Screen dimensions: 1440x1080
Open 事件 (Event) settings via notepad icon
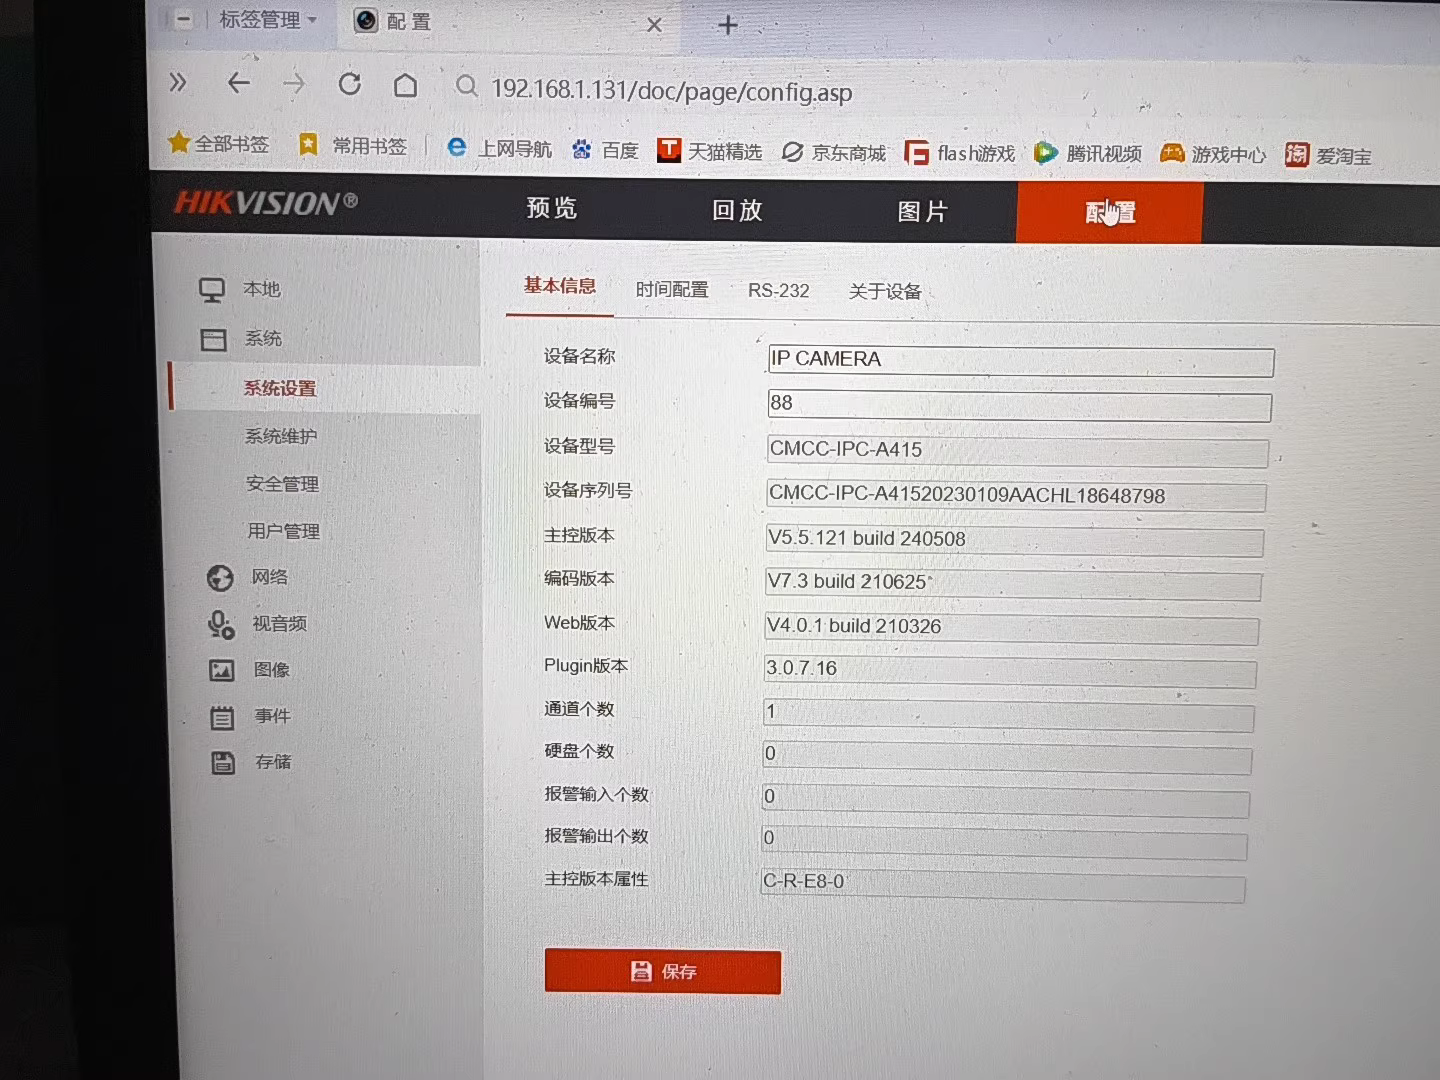coord(222,716)
